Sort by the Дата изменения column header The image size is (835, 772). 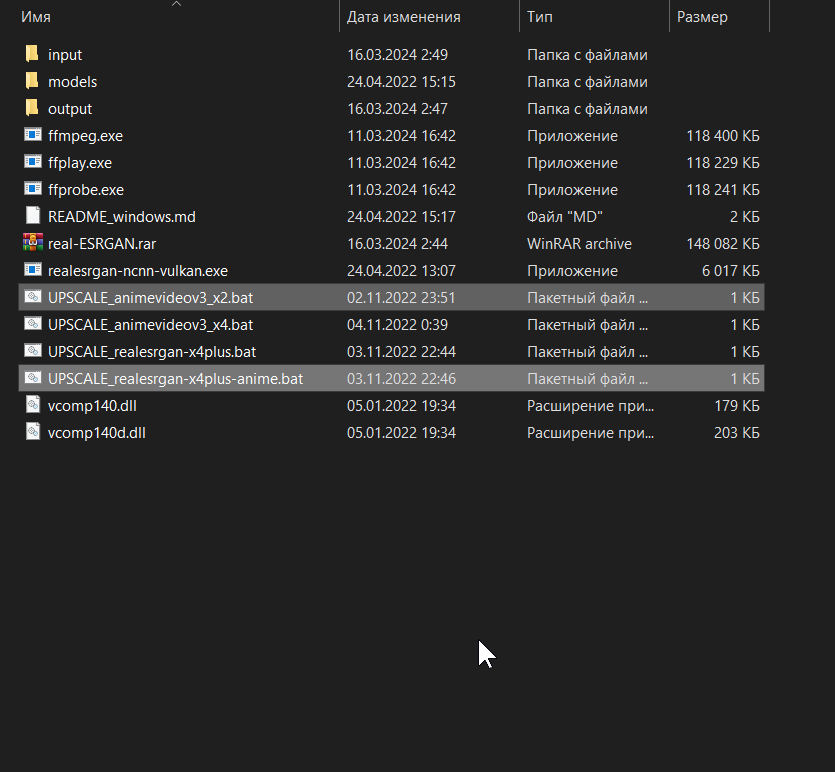(x=404, y=17)
